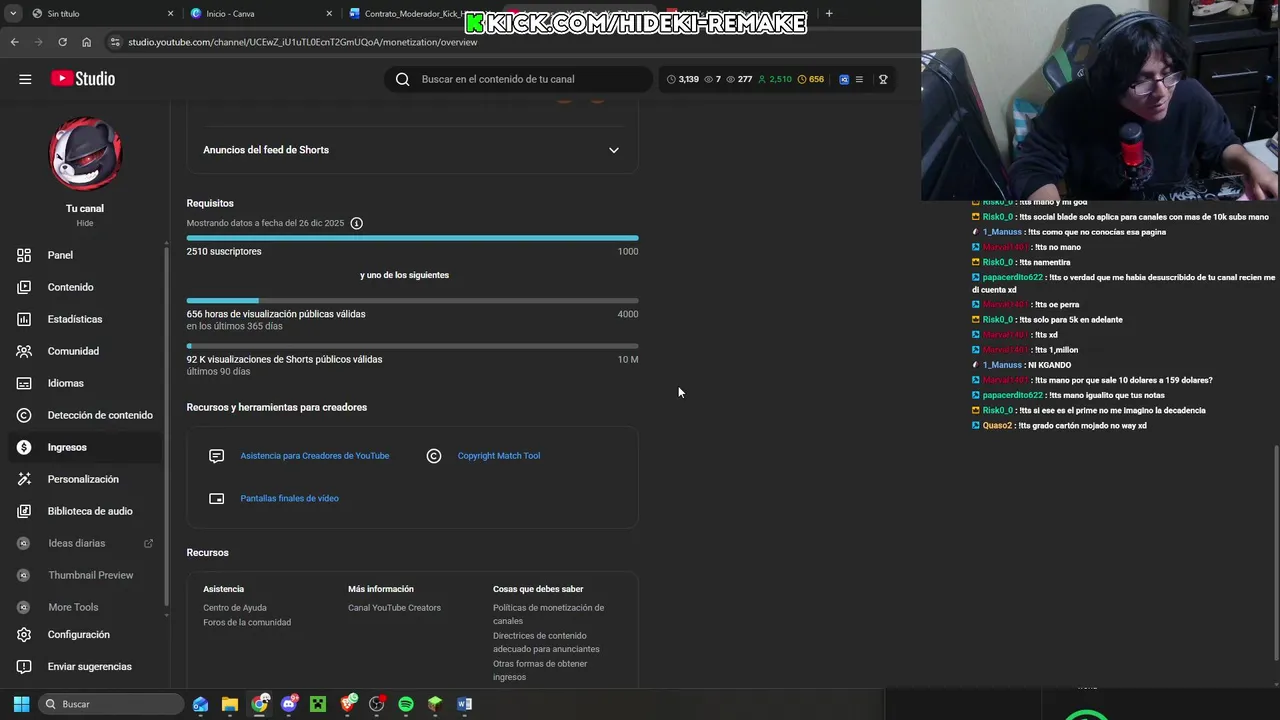Open the Windows Start menu

(21, 704)
